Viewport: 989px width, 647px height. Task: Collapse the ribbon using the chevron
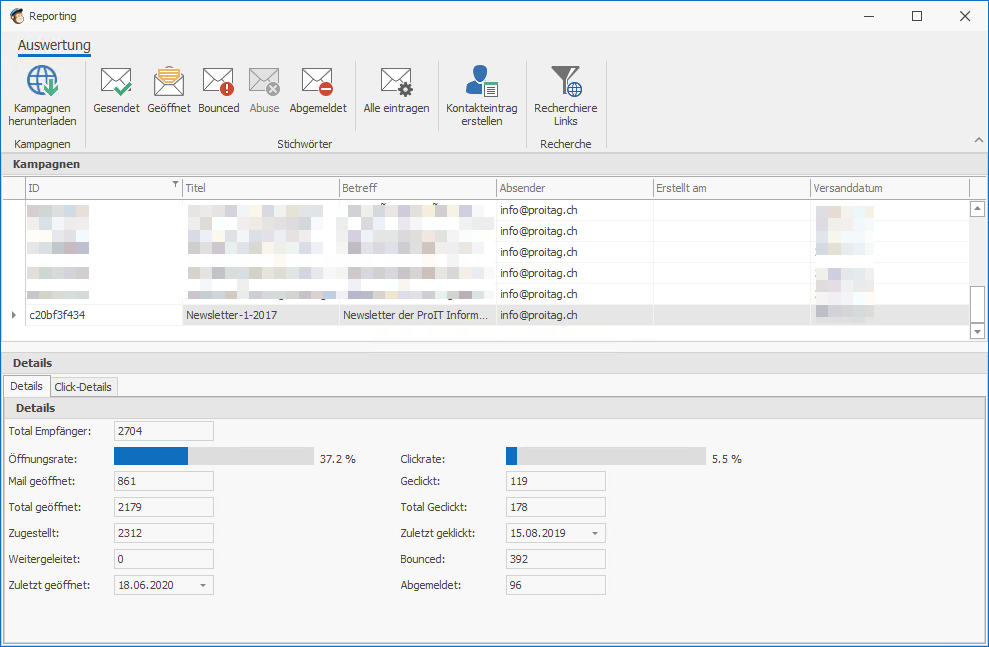coord(977,140)
